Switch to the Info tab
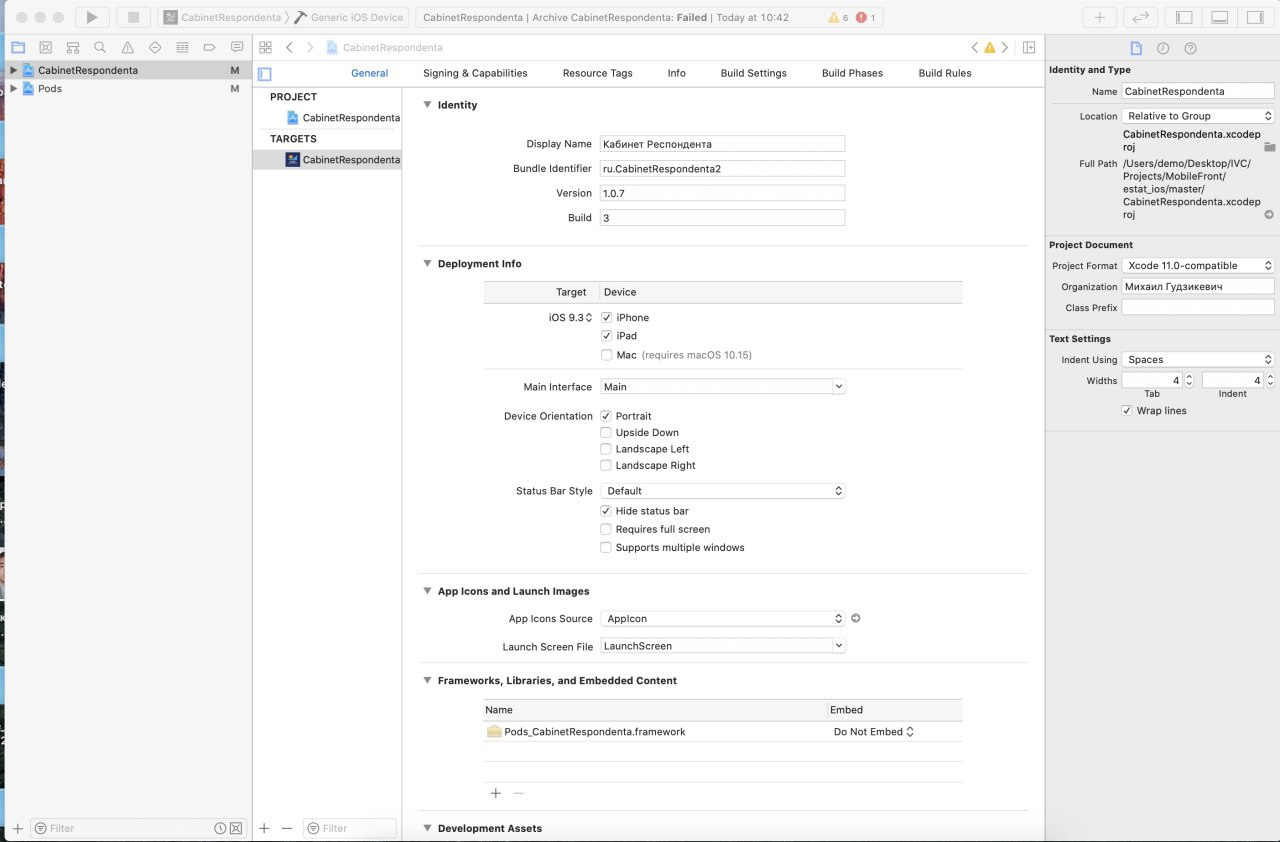The height and width of the screenshot is (842, 1280). click(677, 73)
